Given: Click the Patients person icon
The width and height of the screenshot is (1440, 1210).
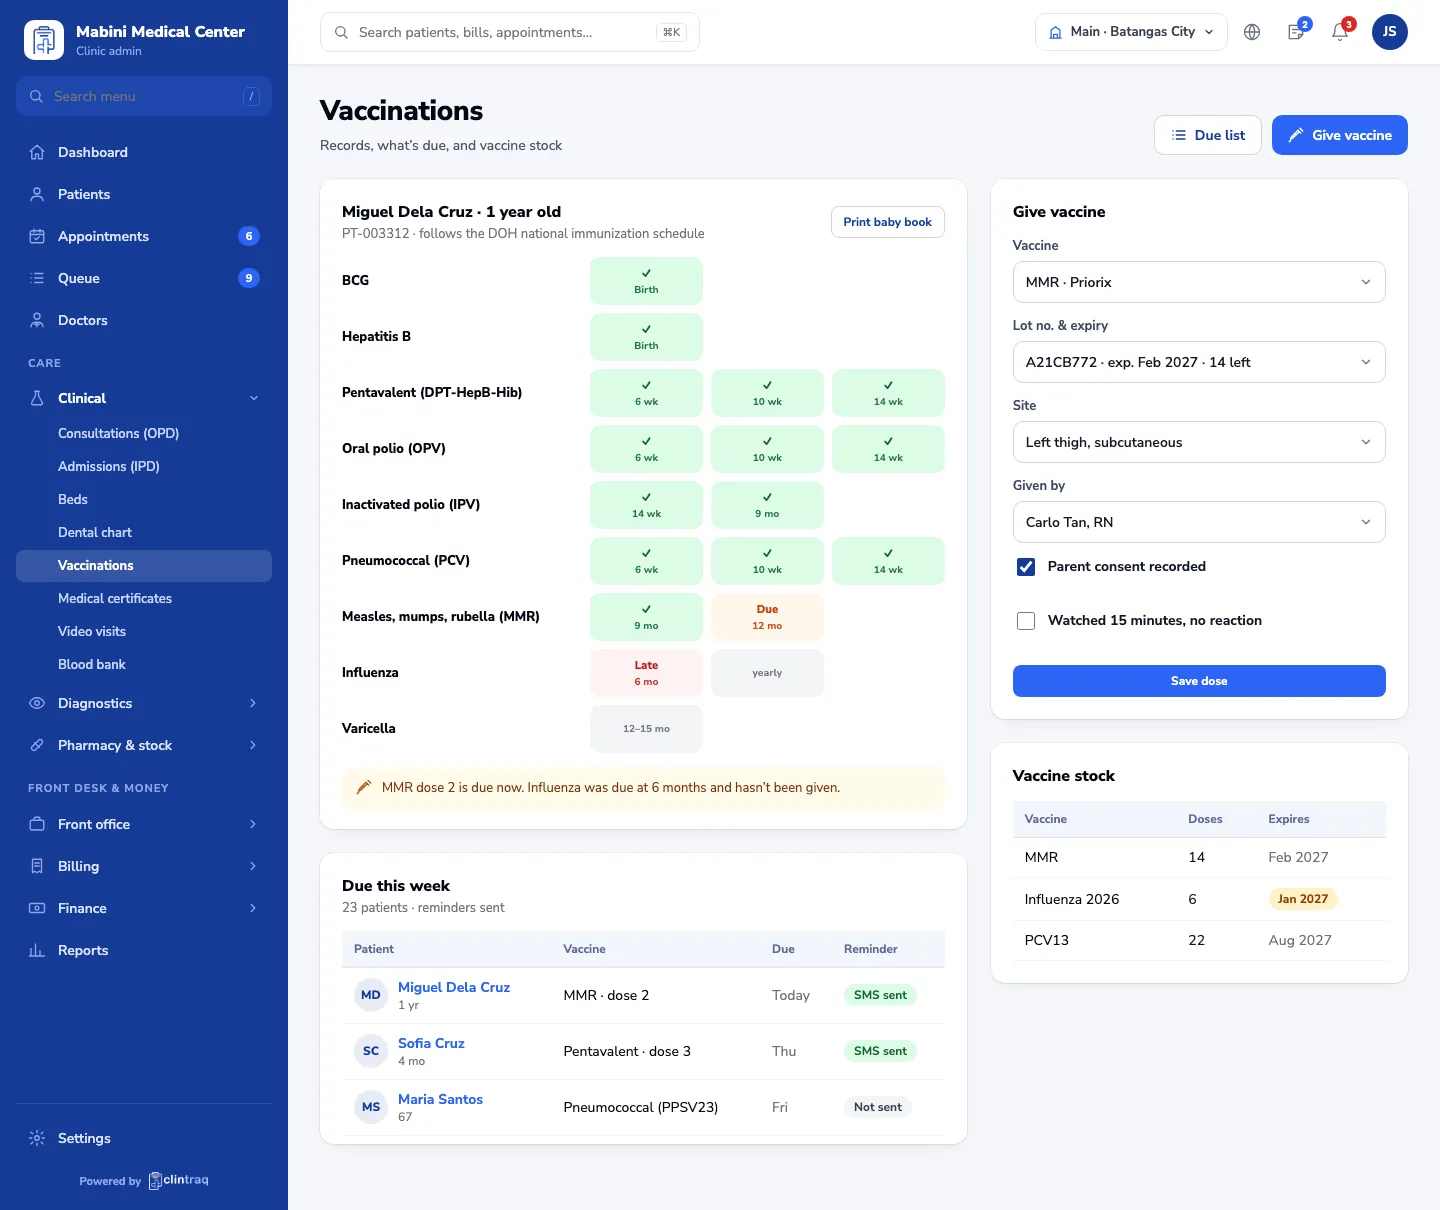Looking at the screenshot, I should point(37,194).
